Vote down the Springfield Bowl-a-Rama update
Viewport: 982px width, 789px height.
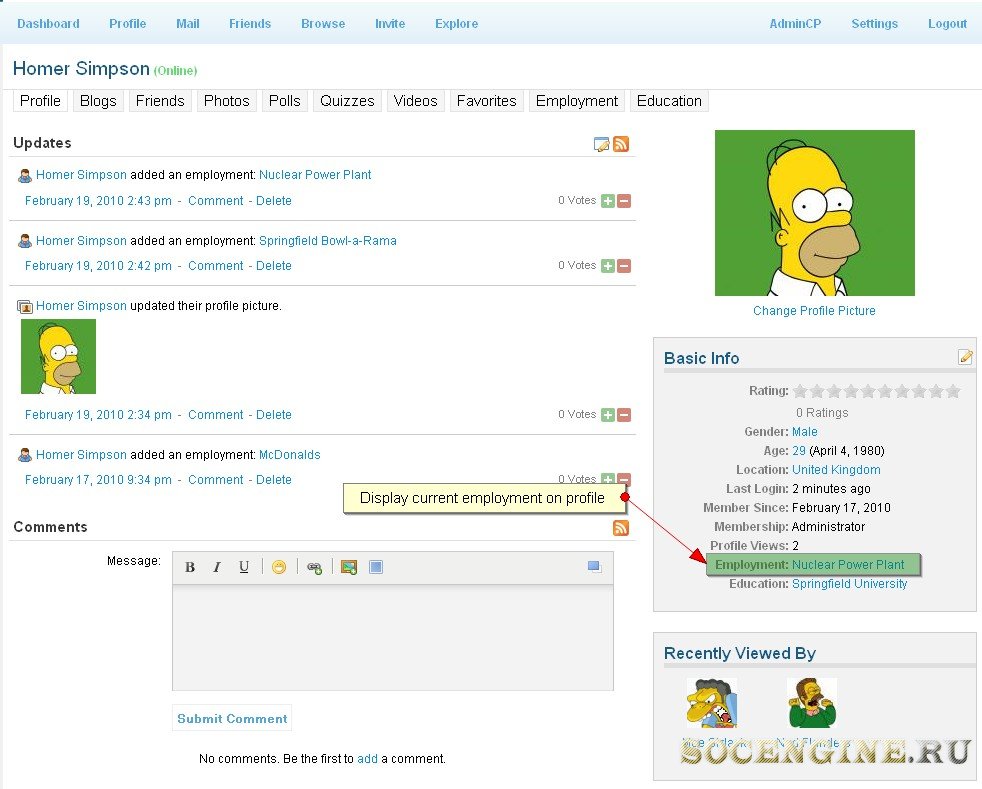coord(624,266)
